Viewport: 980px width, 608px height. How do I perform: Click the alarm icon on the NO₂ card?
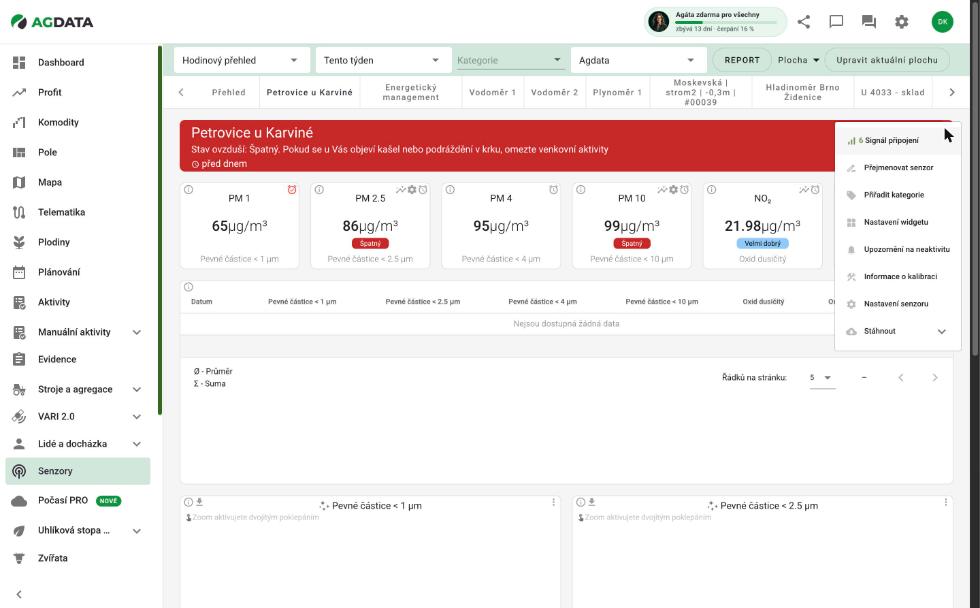coord(815,189)
